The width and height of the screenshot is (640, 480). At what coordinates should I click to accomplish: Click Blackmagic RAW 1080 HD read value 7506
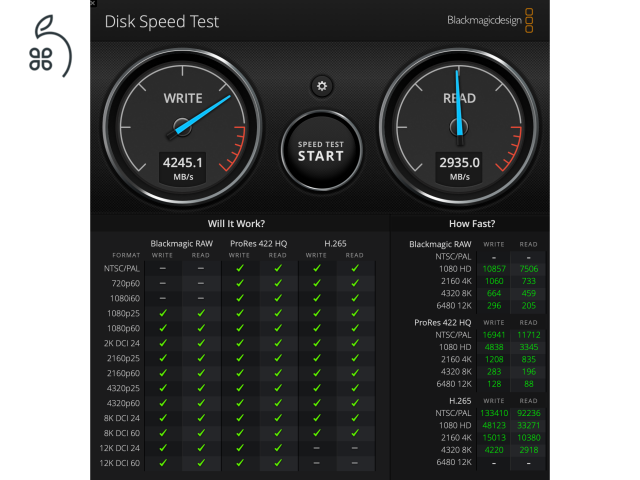(x=529, y=269)
